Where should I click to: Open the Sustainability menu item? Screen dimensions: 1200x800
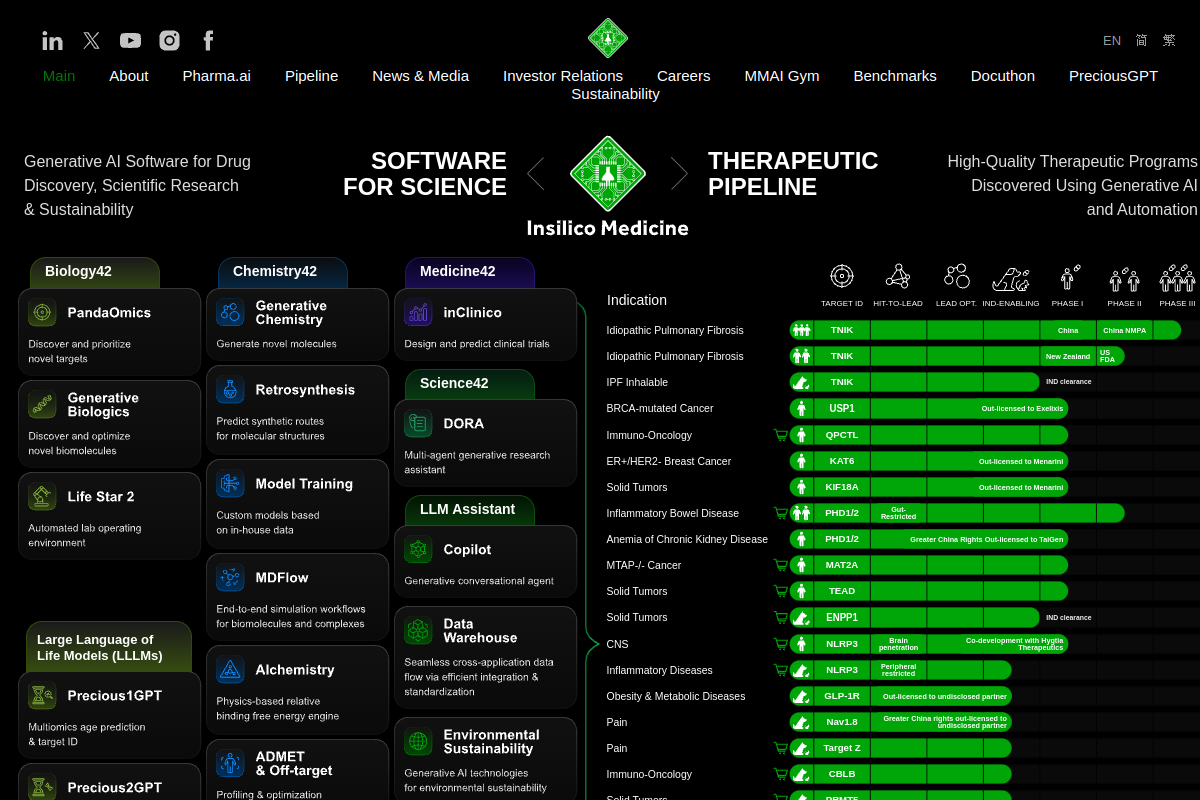pyautogui.click(x=615, y=94)
